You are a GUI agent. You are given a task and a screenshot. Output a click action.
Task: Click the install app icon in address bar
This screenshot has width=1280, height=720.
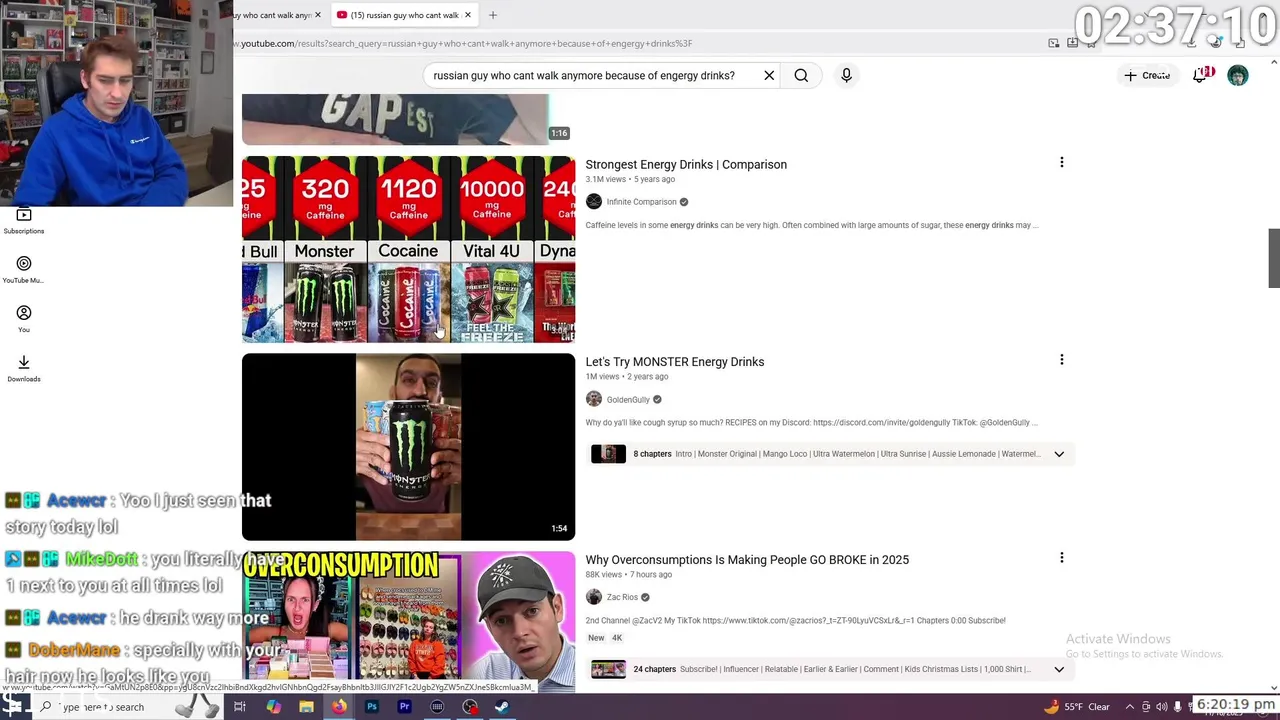click(1073, 43)
